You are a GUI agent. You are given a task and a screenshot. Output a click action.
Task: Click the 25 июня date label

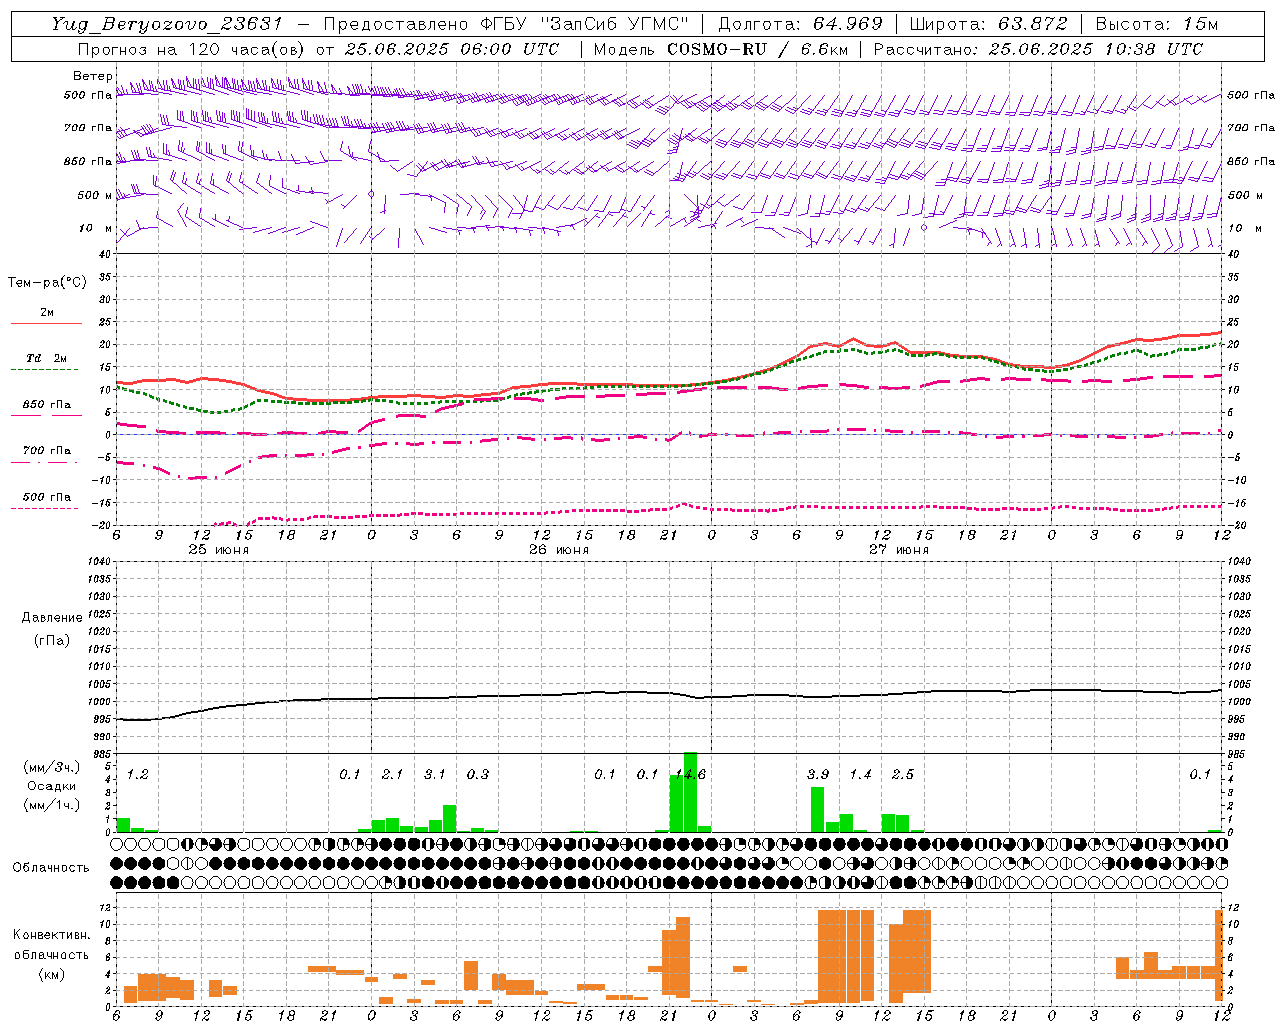point(219,549)
